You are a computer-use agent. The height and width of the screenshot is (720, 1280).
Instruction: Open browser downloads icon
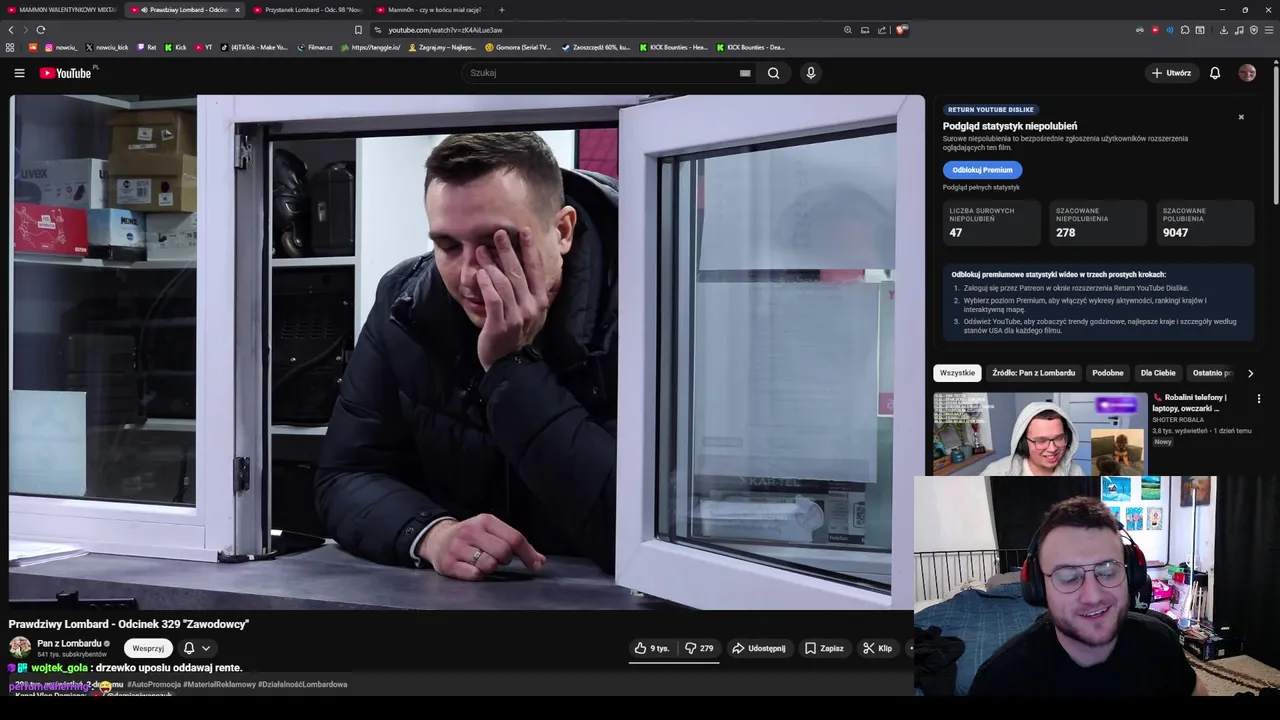(1223, 30)
